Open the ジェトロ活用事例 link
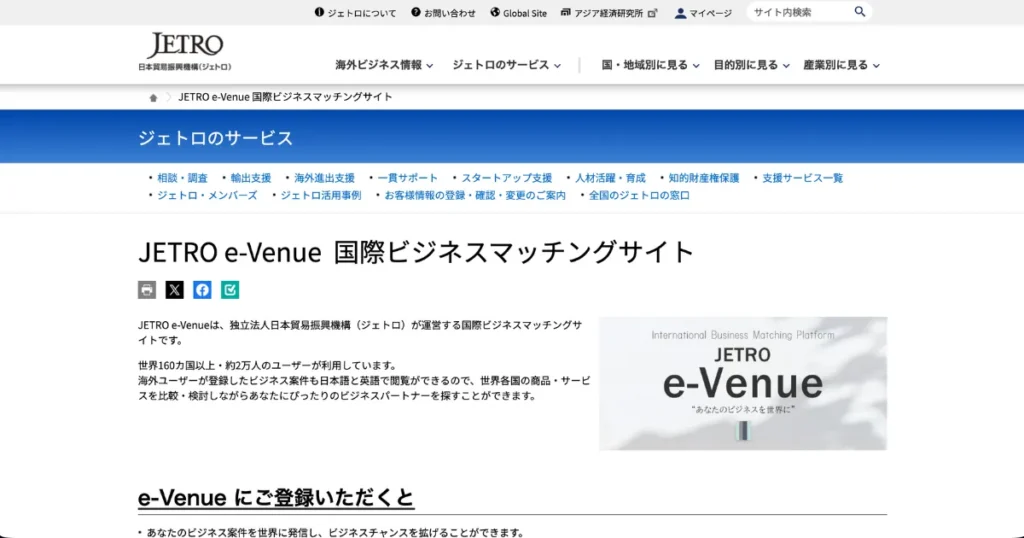1024x538 pixels. 321,195
